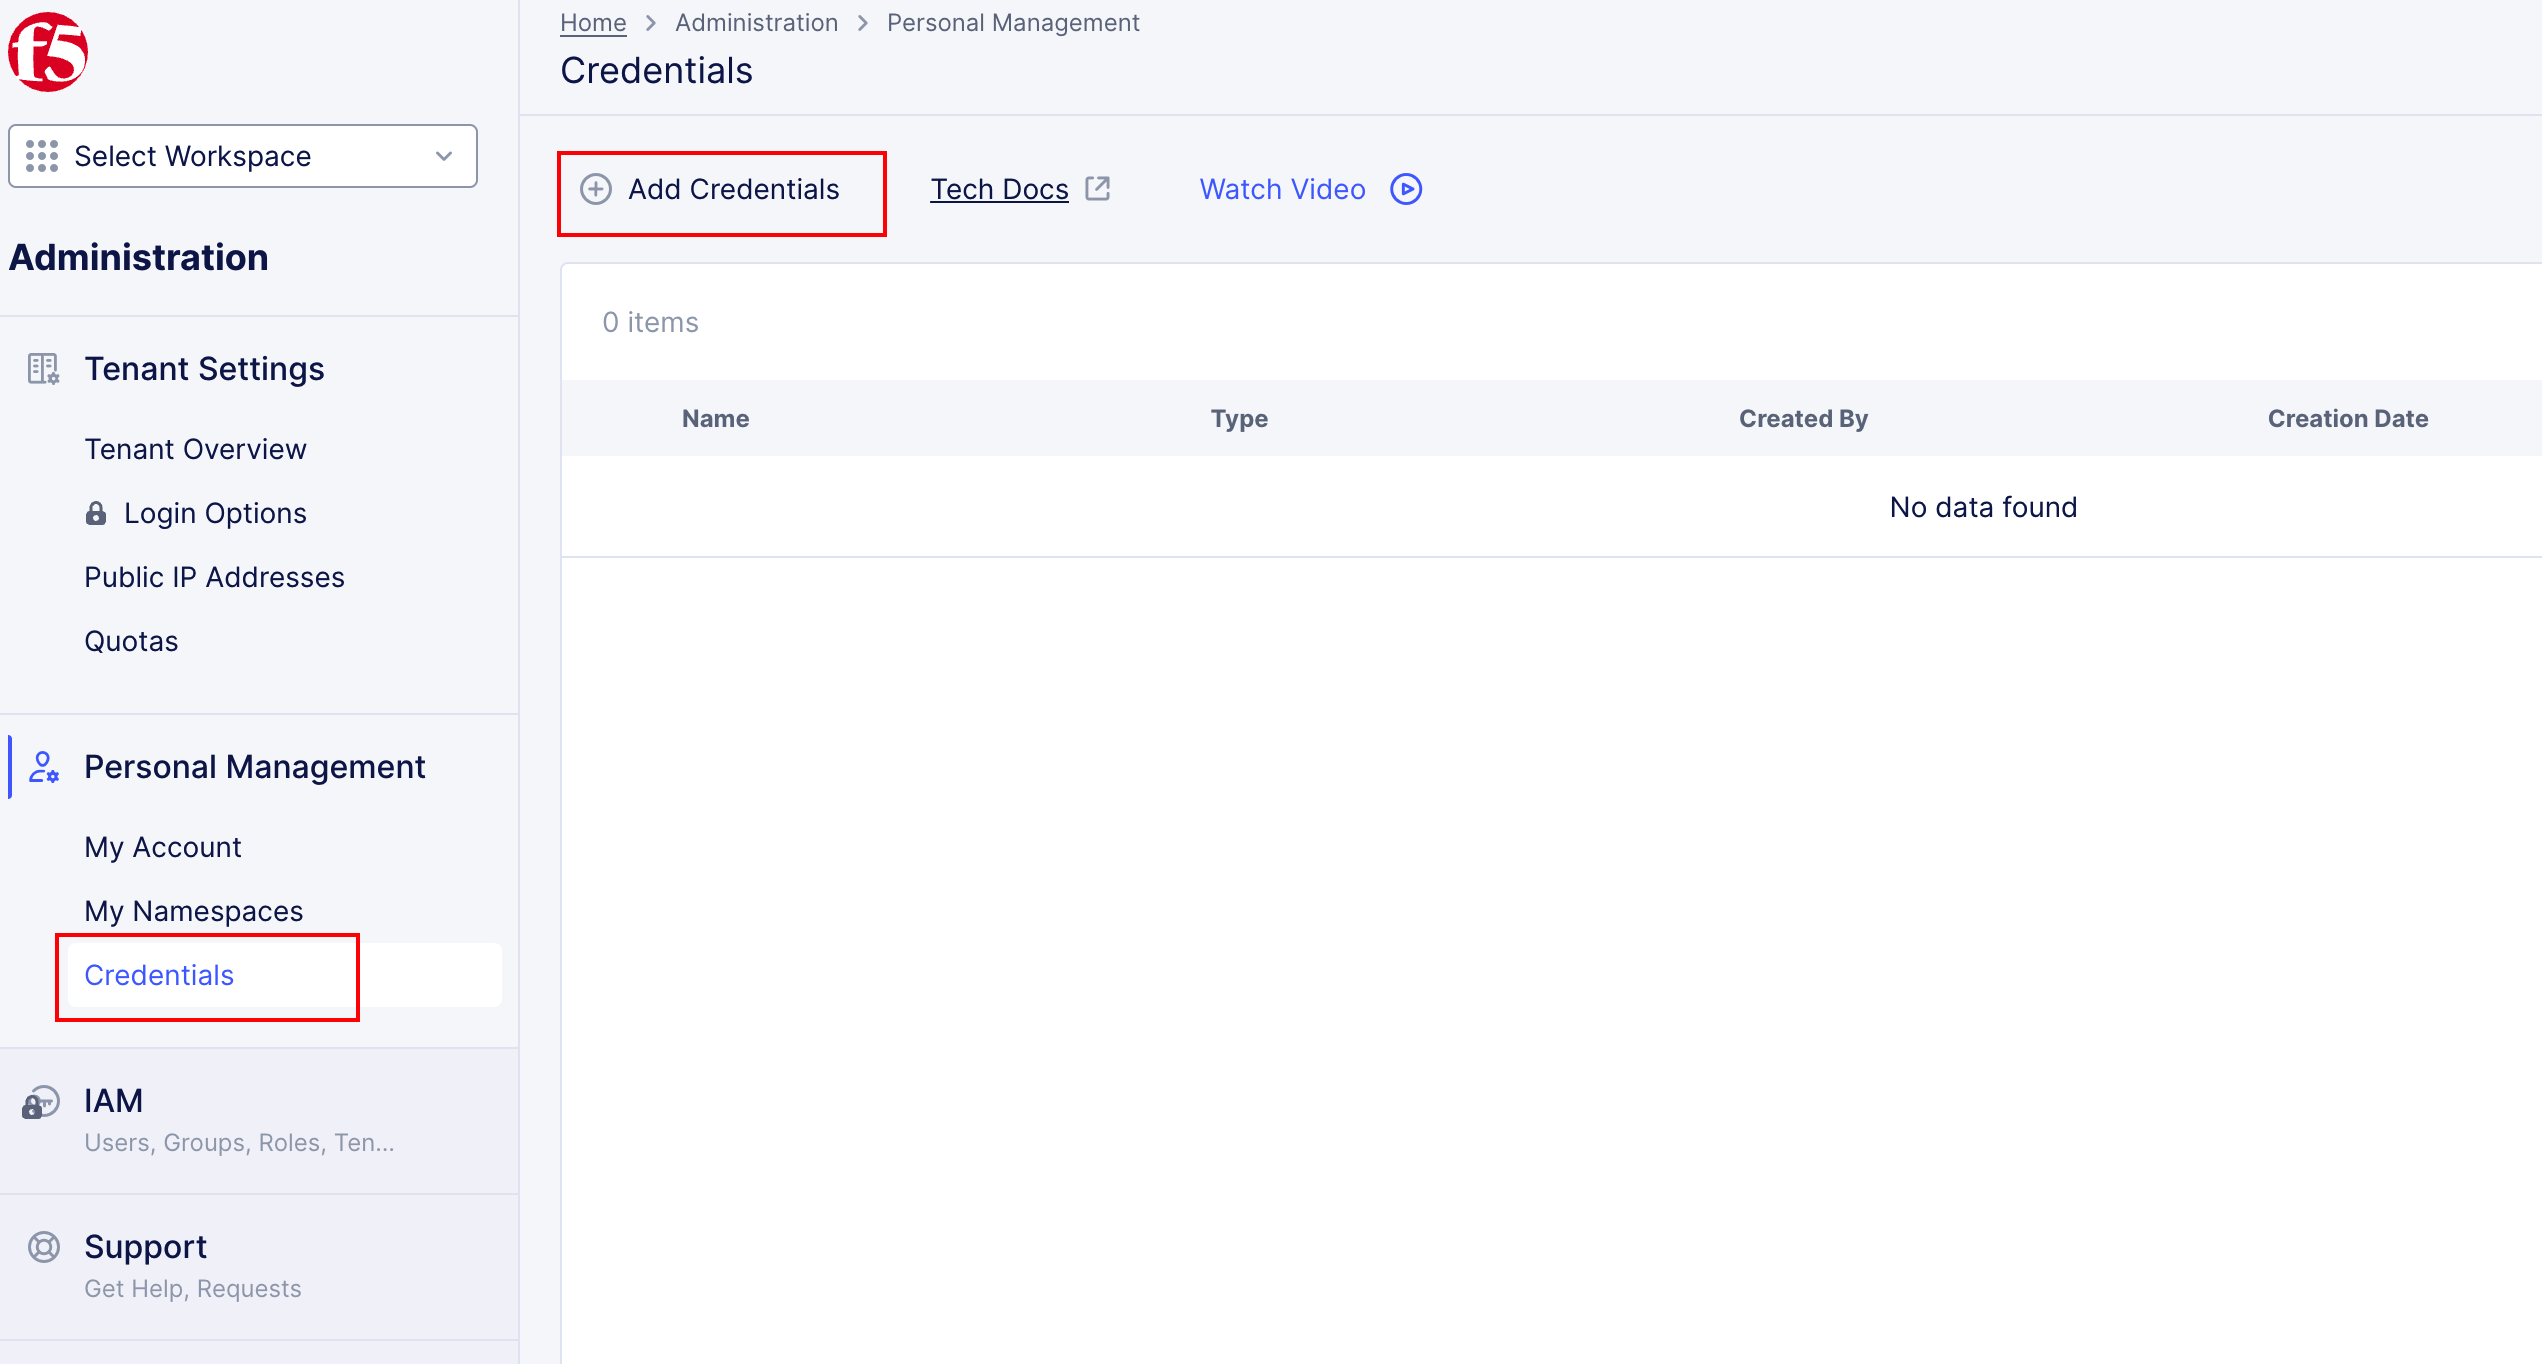
Task: Click the Tech Docs external-link icon
Action: click(1098, 188)
